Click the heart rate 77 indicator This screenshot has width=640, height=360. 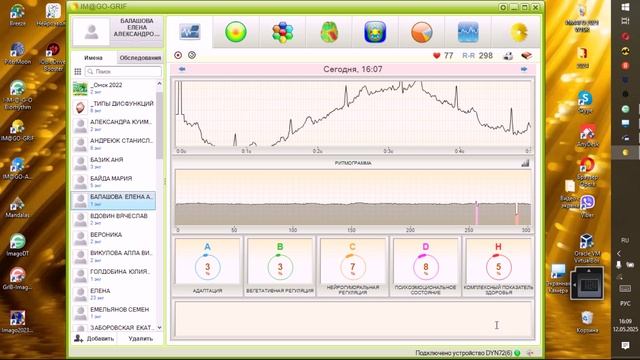tap(443, 56)
